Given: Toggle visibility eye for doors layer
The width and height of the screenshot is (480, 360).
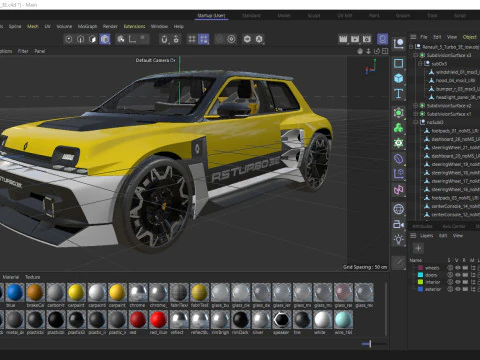Looking at the screenshot, I should pyautogui.click(x=458, y=275).
